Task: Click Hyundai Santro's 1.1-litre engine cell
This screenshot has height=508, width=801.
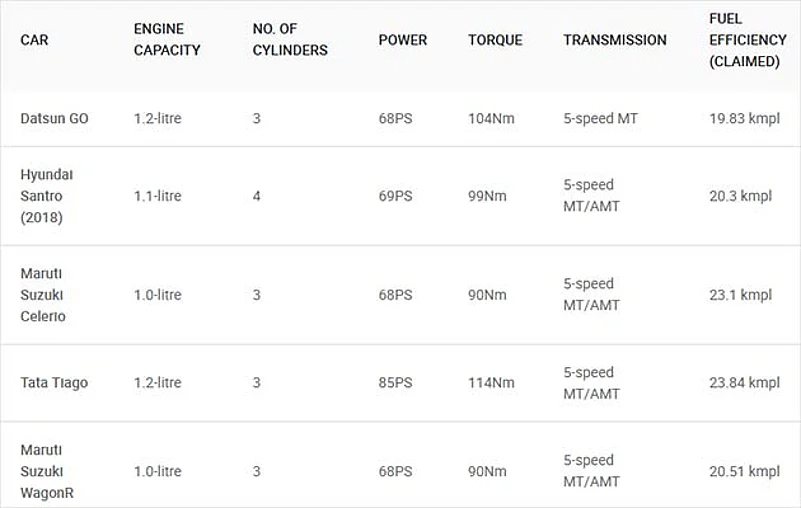Action: [158, 195]
